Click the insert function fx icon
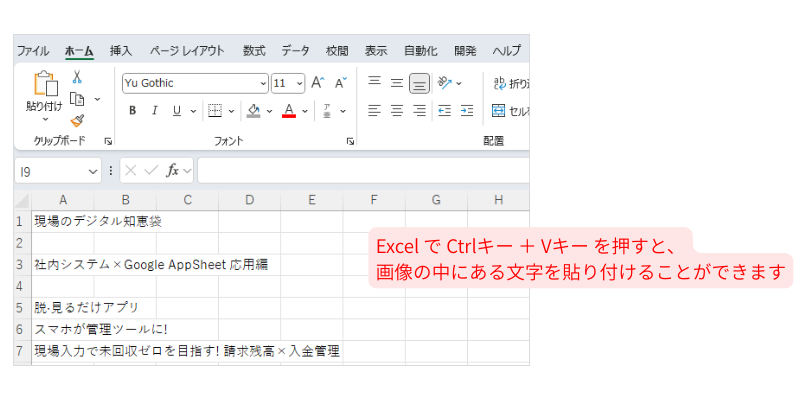 tap(172, 171)
